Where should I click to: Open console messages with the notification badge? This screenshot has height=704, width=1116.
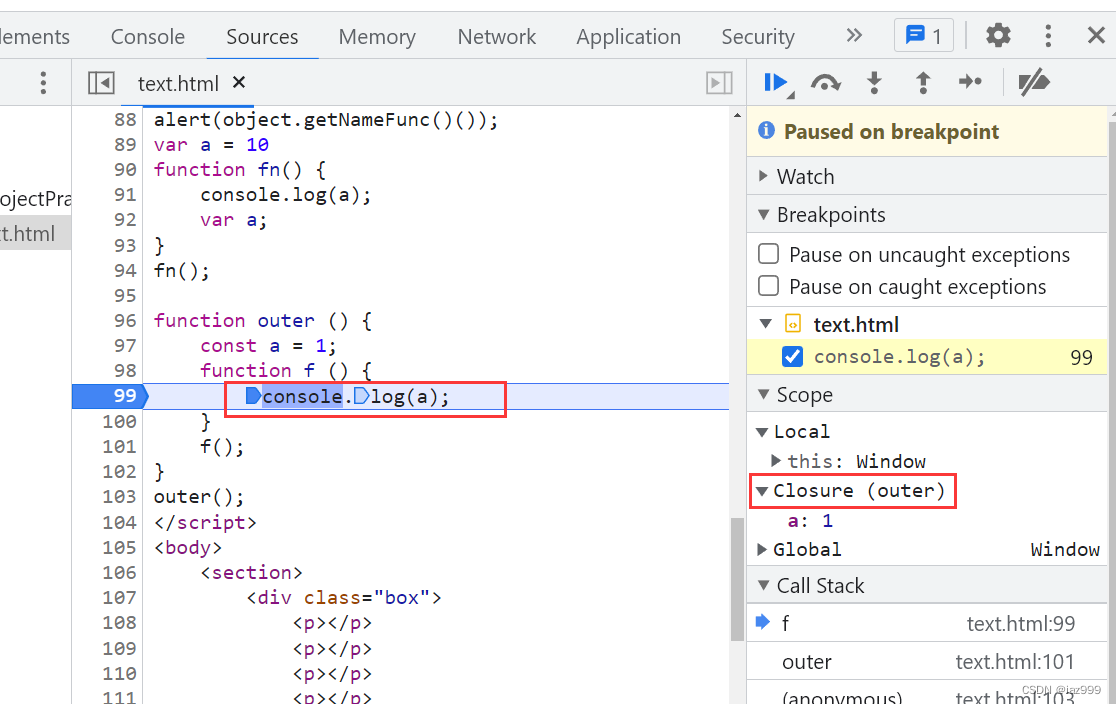(923, 35)
